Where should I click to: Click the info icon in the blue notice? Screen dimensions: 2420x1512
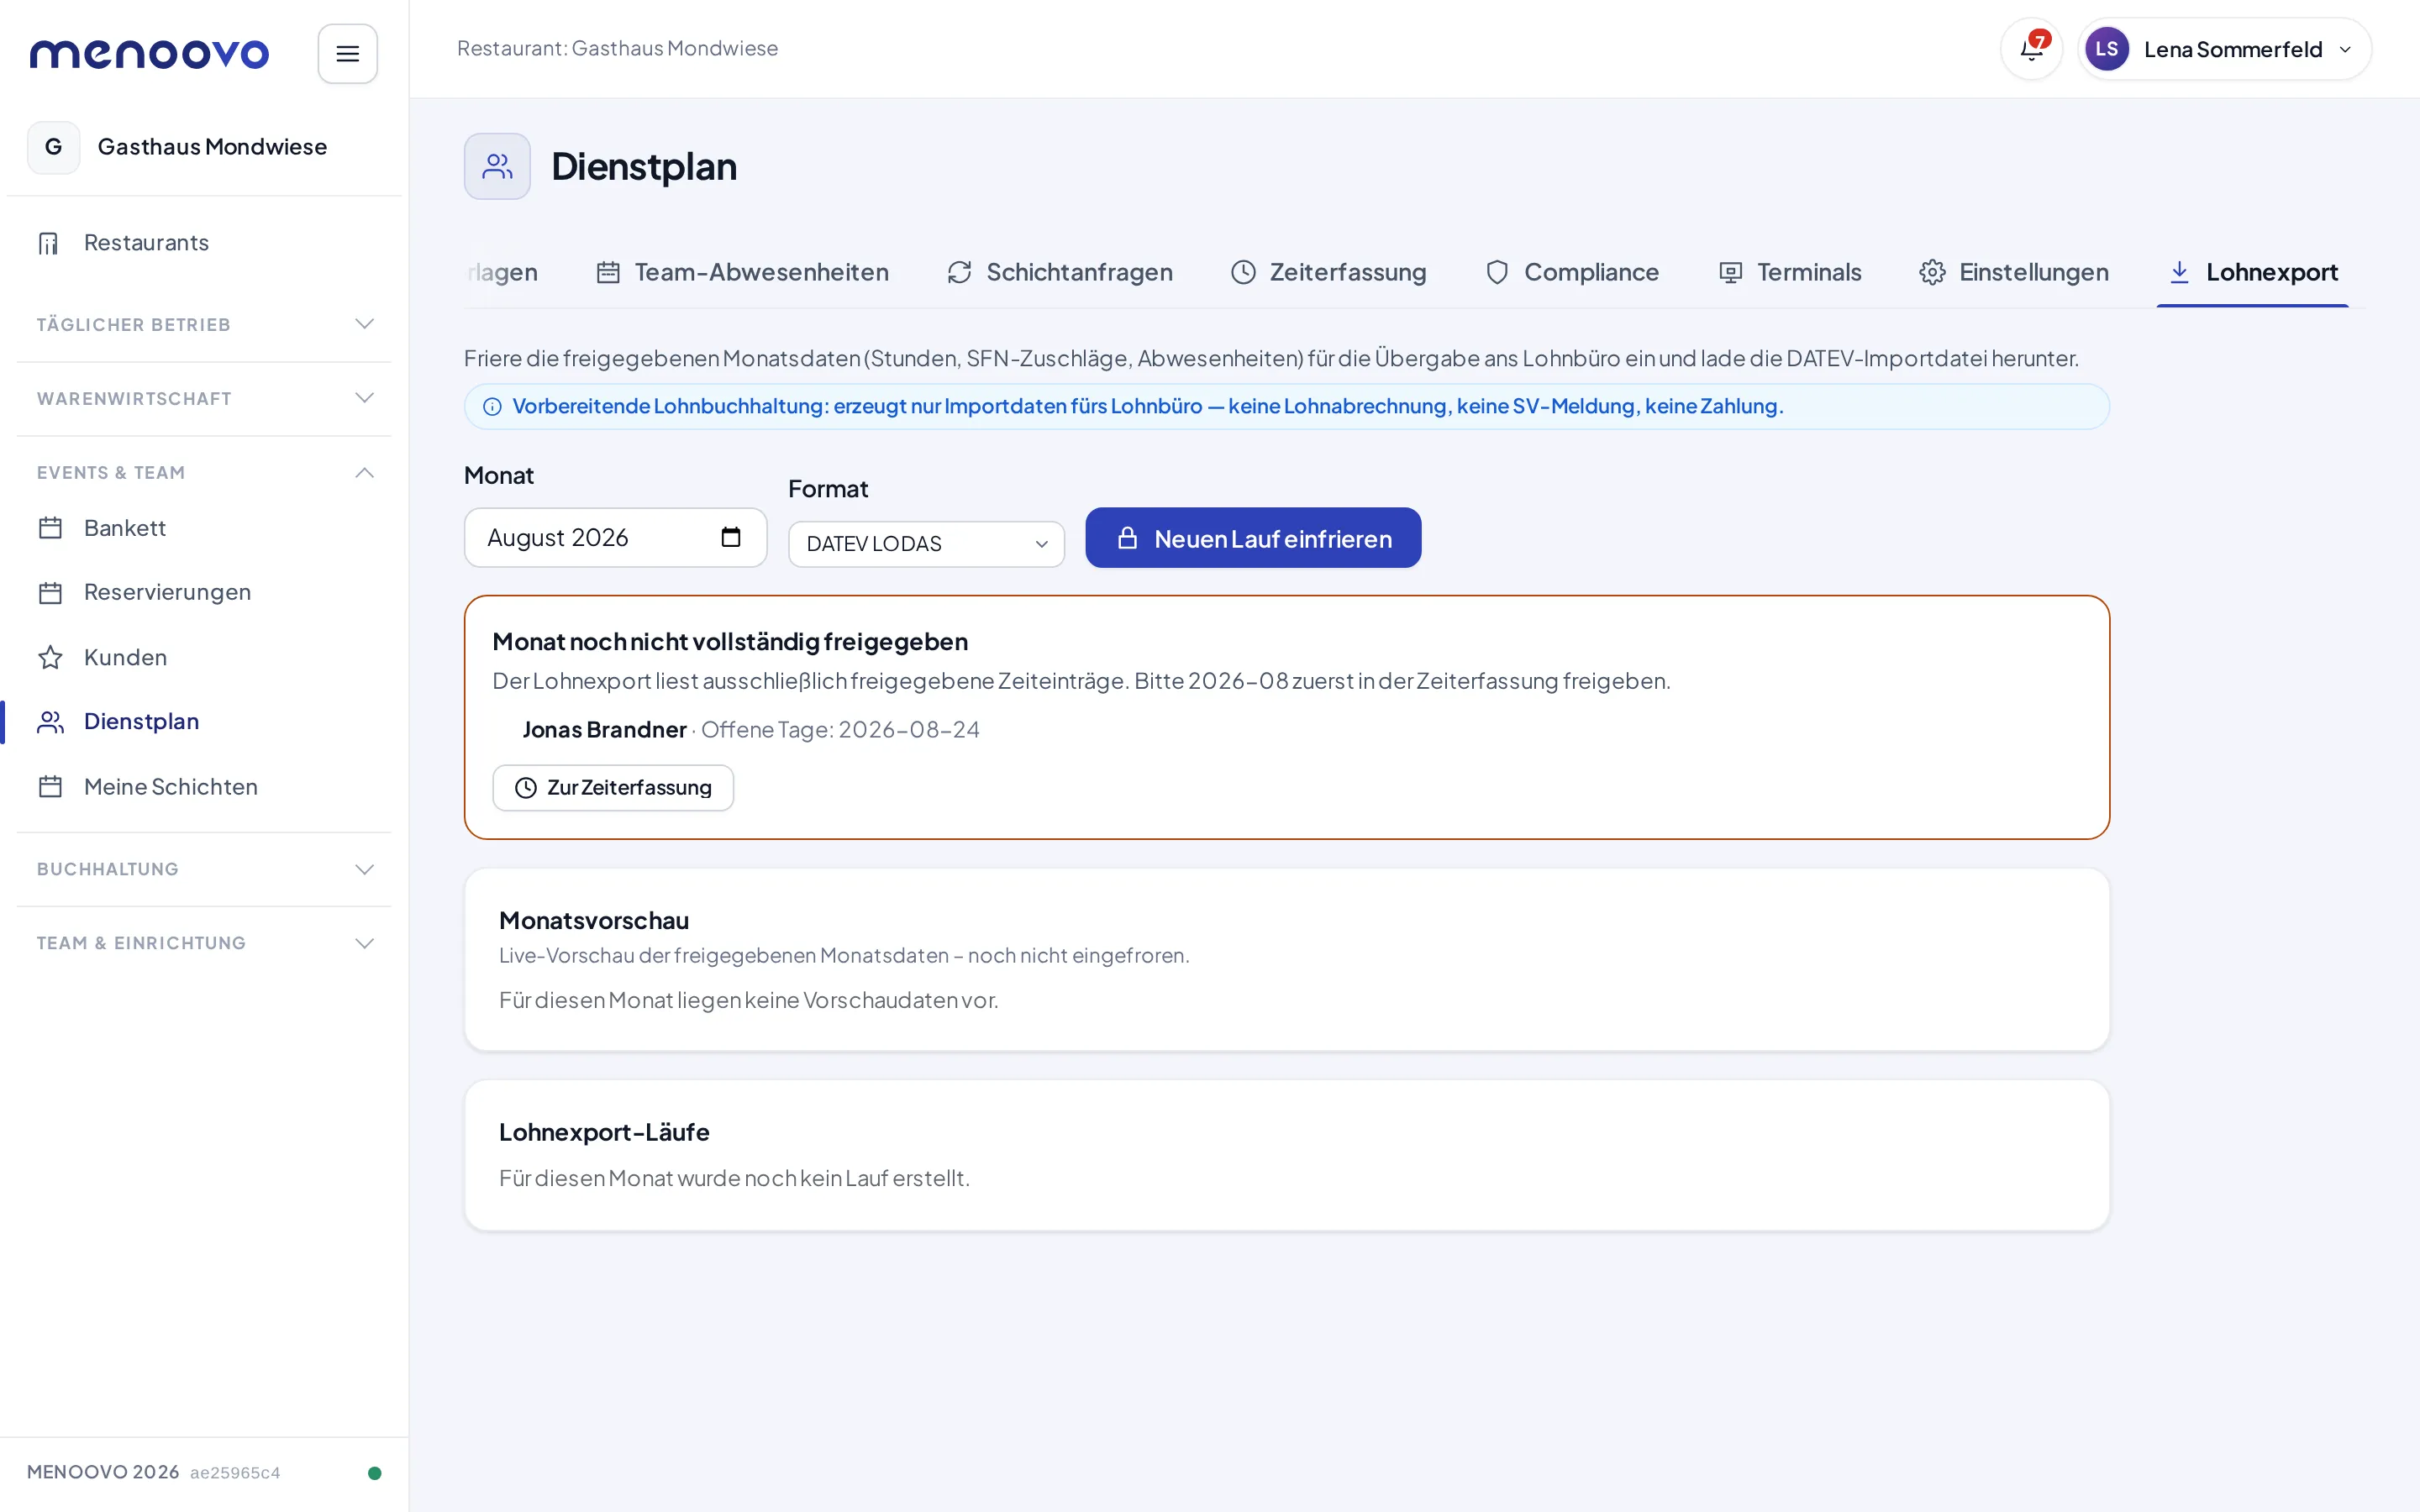(492, 407)
